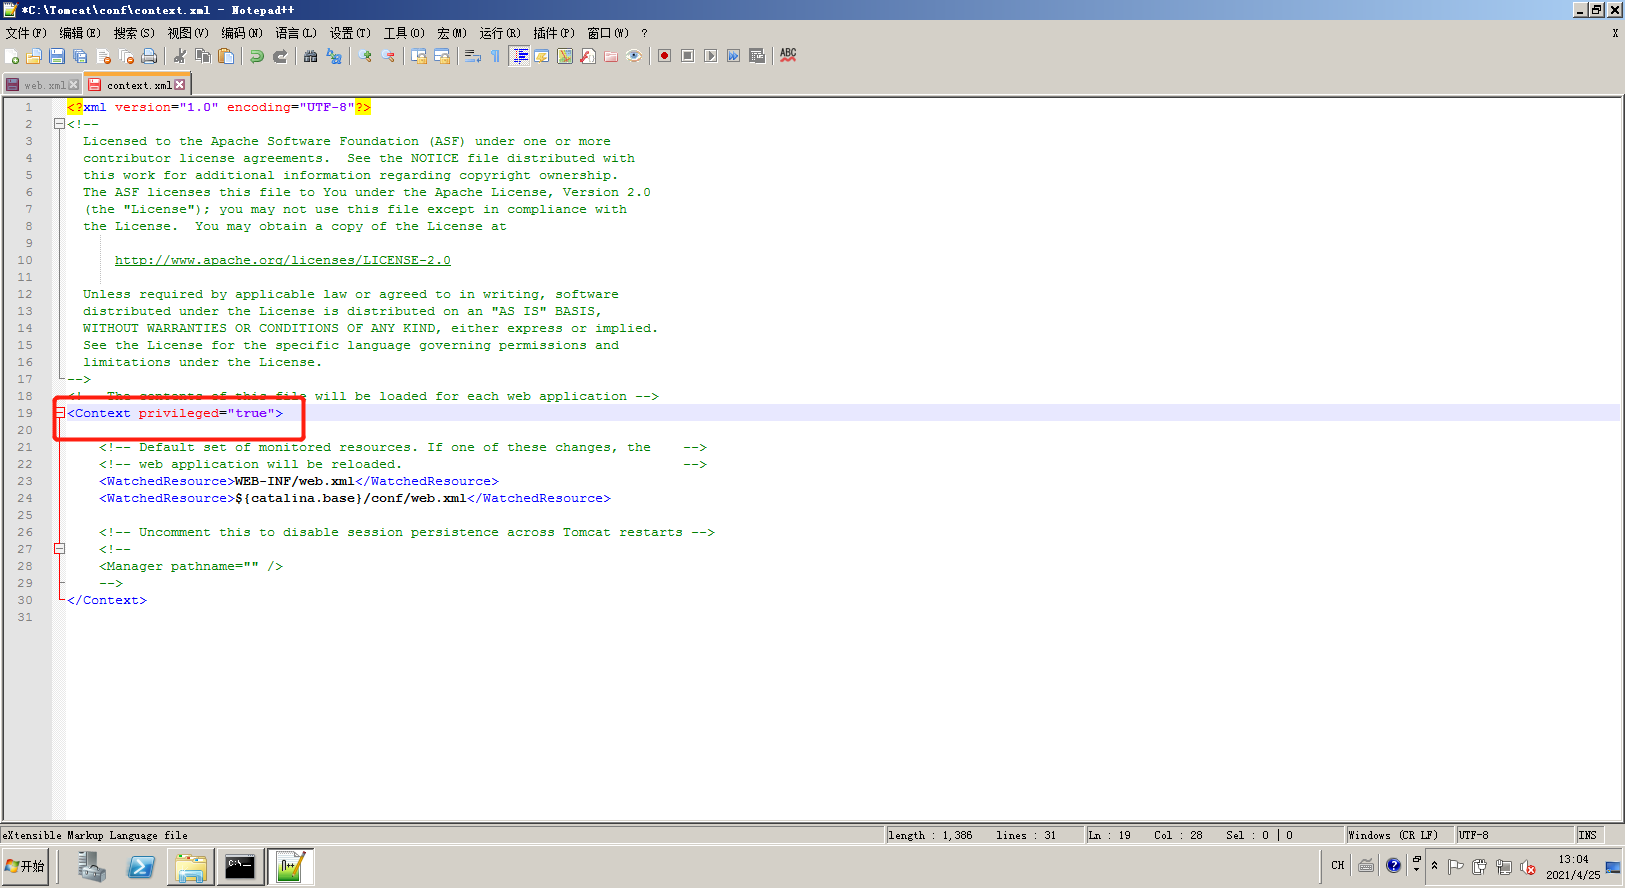Toggle the Word Wrap toolbar button

(x=473, y=56)
